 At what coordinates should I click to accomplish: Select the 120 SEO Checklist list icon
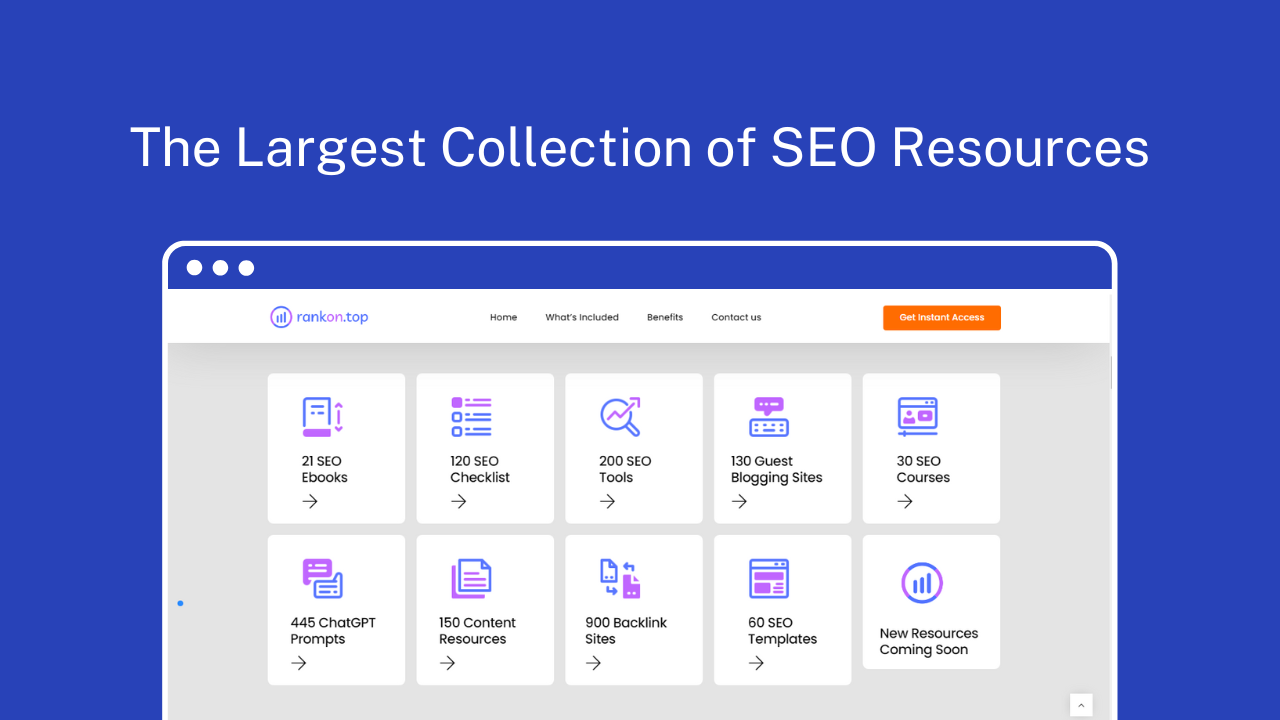tap(471, 417)
